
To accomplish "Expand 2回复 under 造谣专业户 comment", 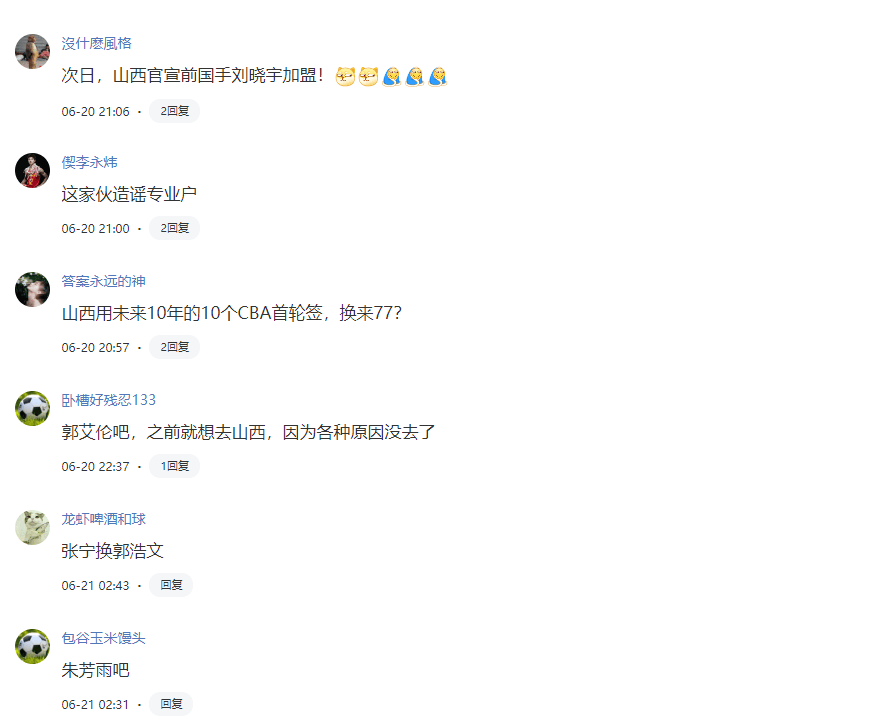I will 174,228.
